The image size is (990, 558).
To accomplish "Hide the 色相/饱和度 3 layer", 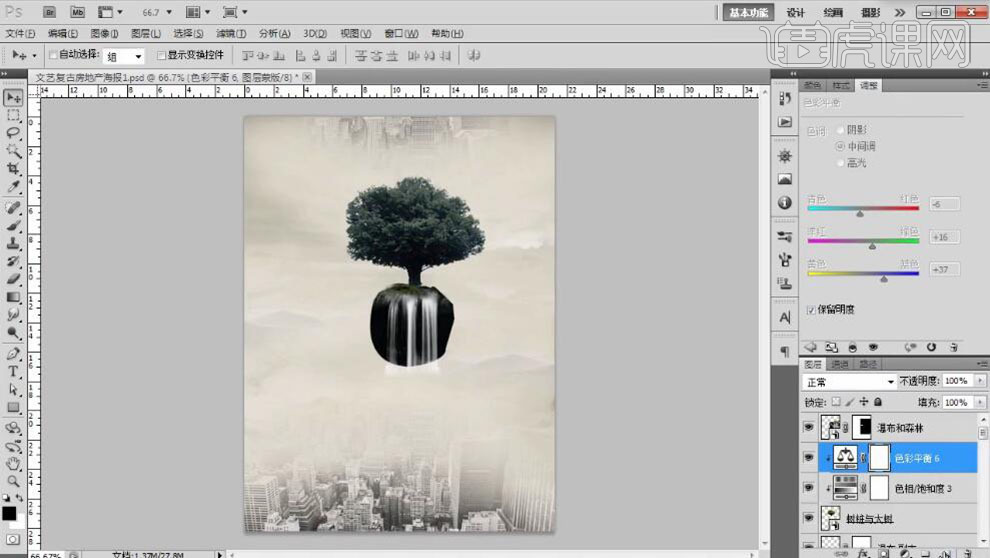I will [x=809, y=488].
